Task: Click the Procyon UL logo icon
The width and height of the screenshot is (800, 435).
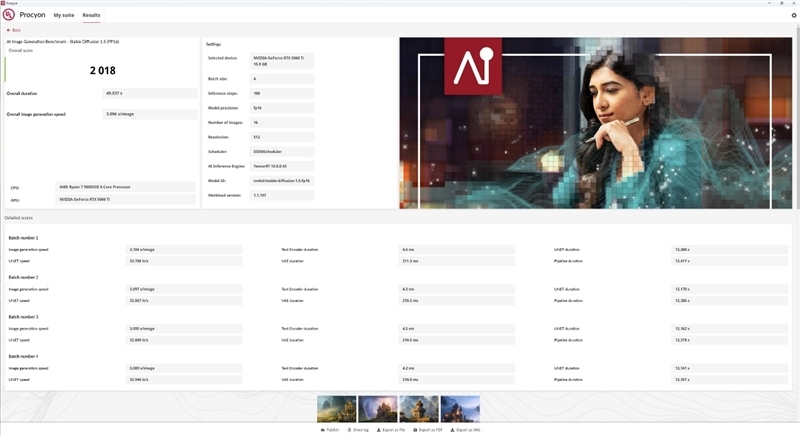Action: click(x=9, y=15)
